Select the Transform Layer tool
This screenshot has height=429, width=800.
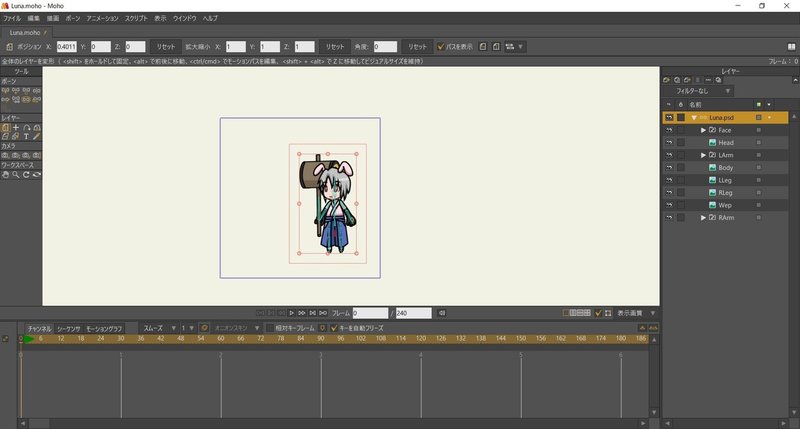click(x=5, y=128)
